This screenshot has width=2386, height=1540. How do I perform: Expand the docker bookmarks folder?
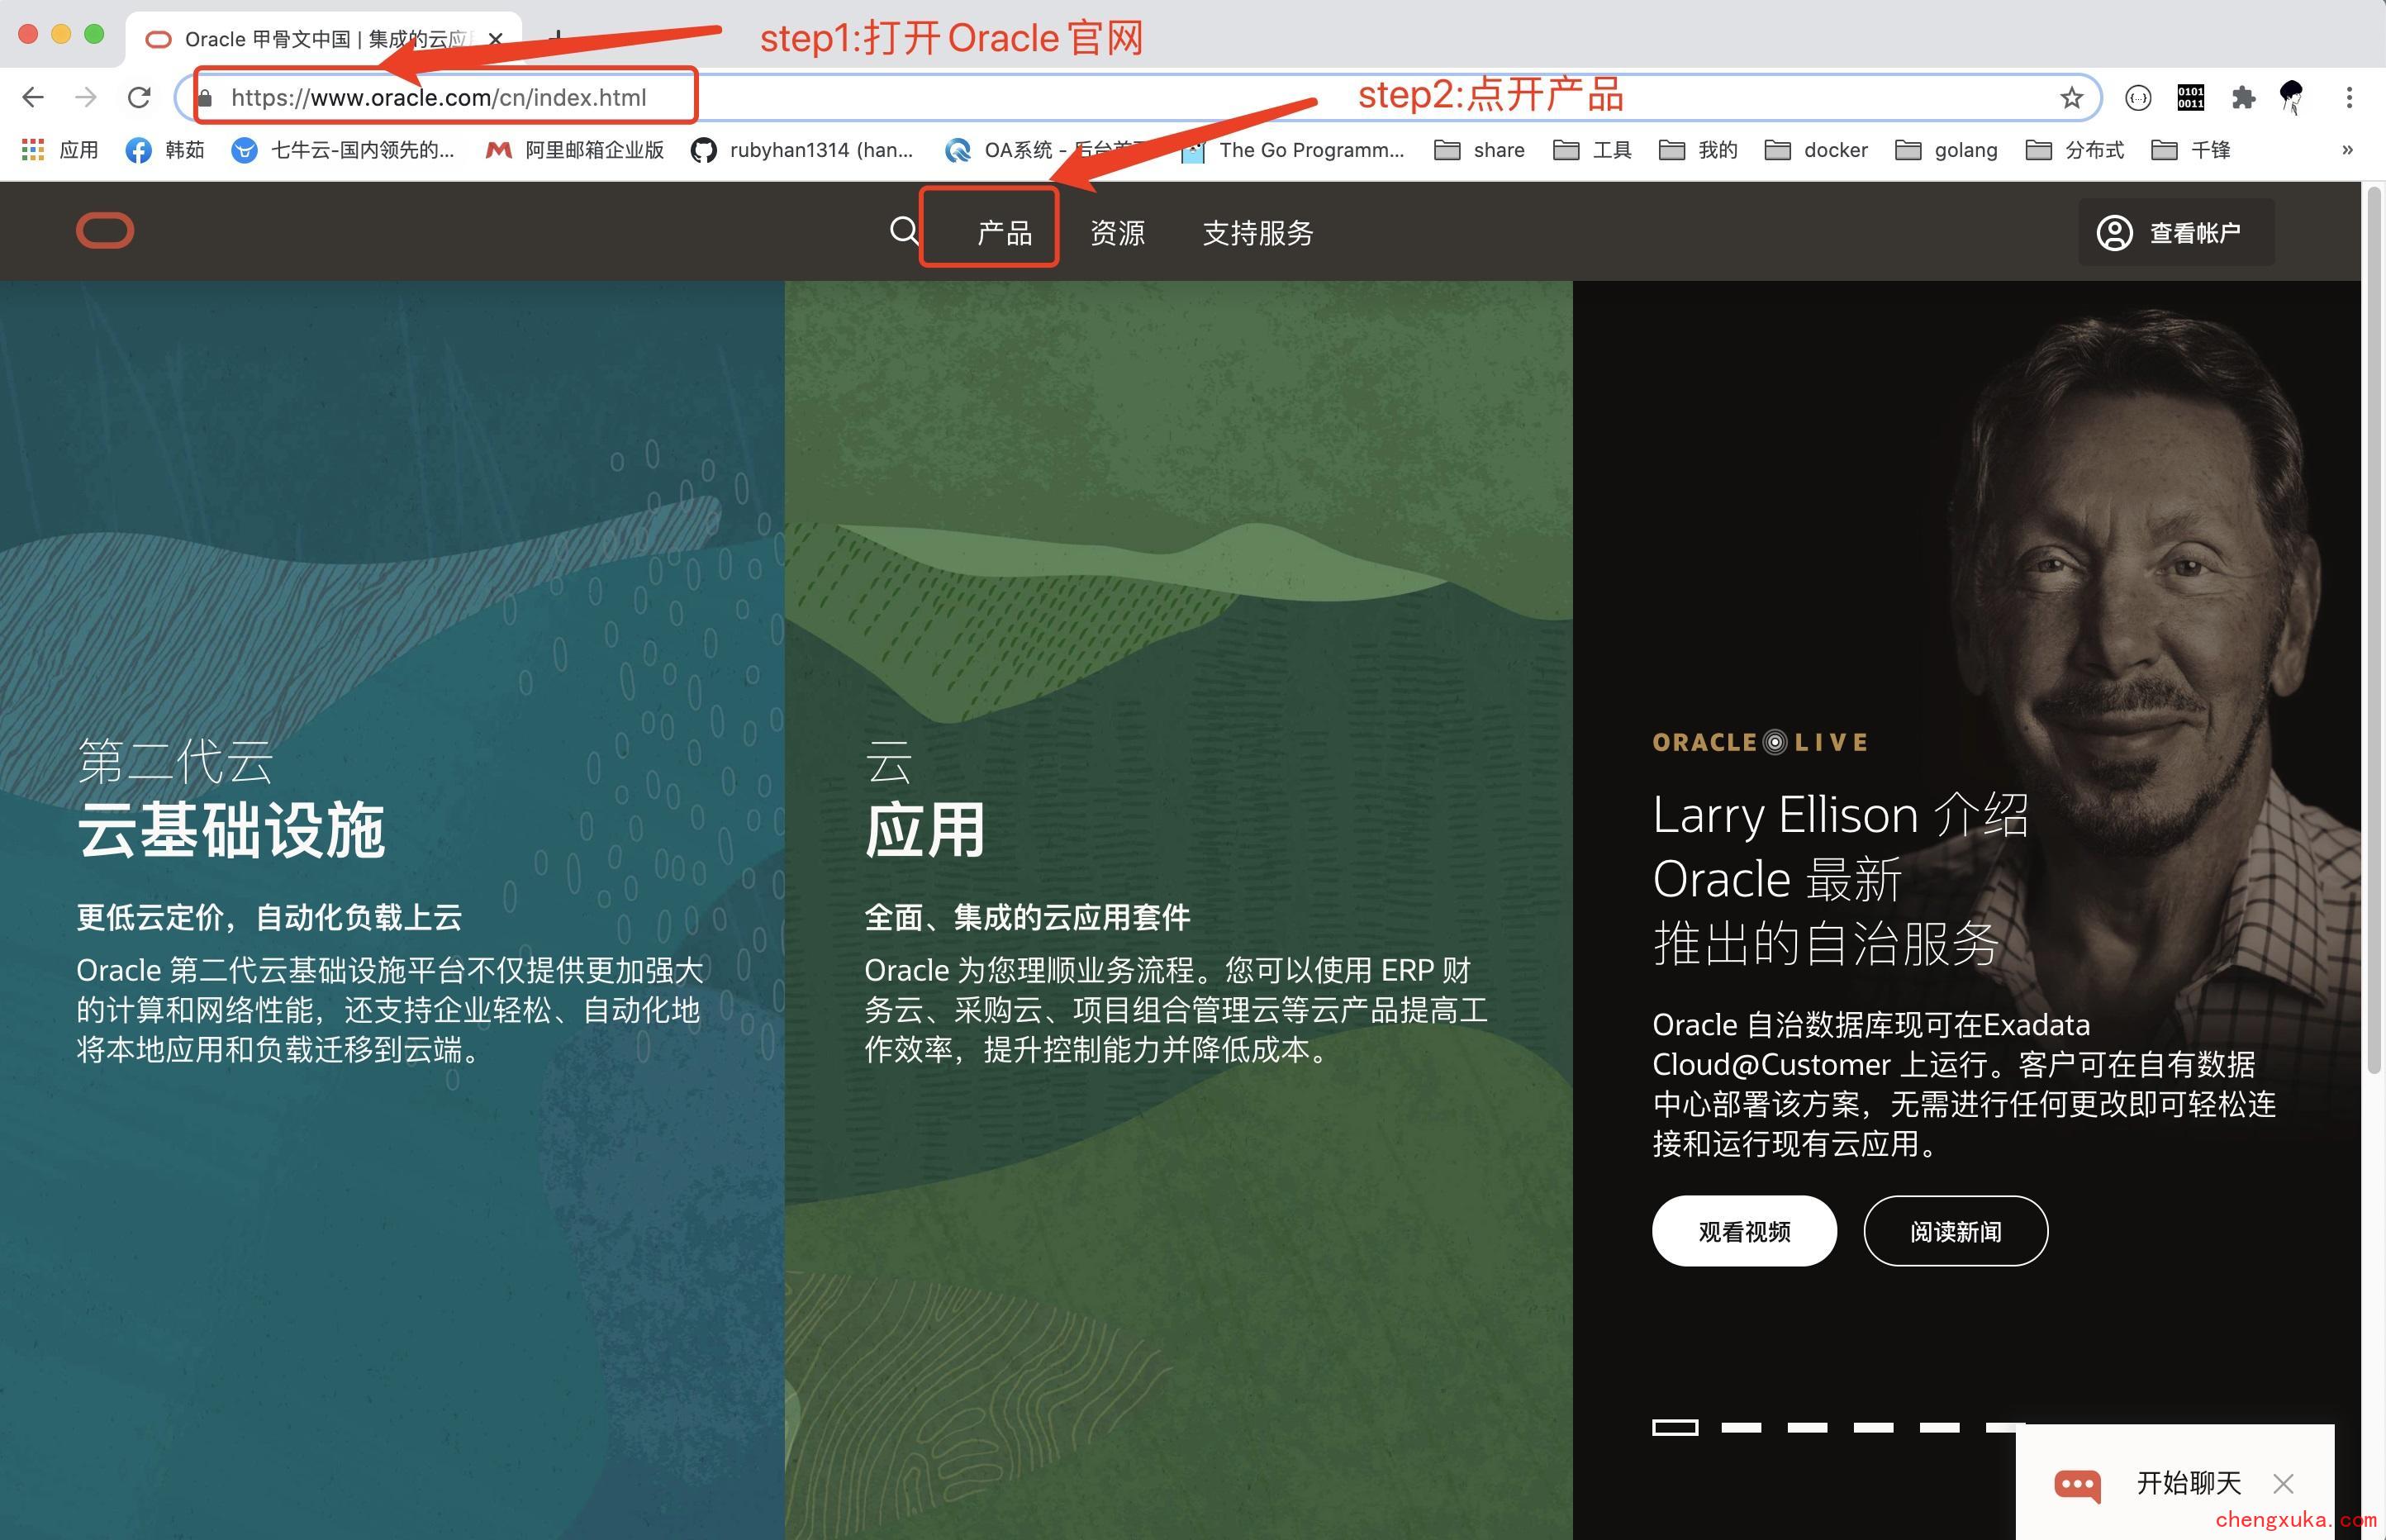[1816, 150]
